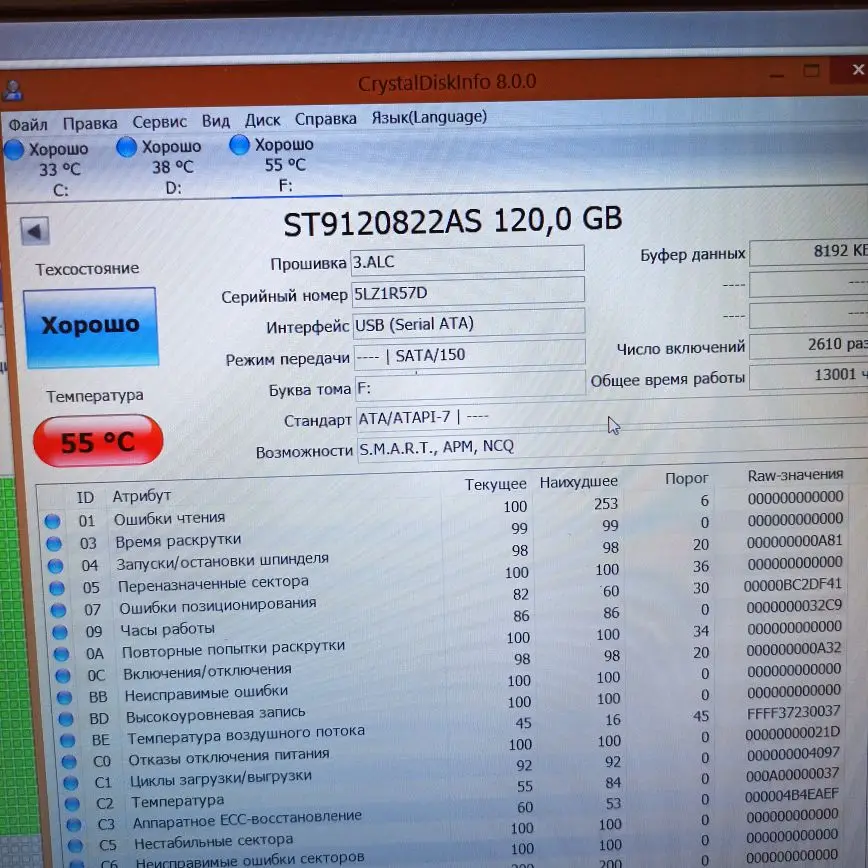Screen dimensions: 868x868
Task: Click the red 55 °C temperature button
Action: [99, 441]
